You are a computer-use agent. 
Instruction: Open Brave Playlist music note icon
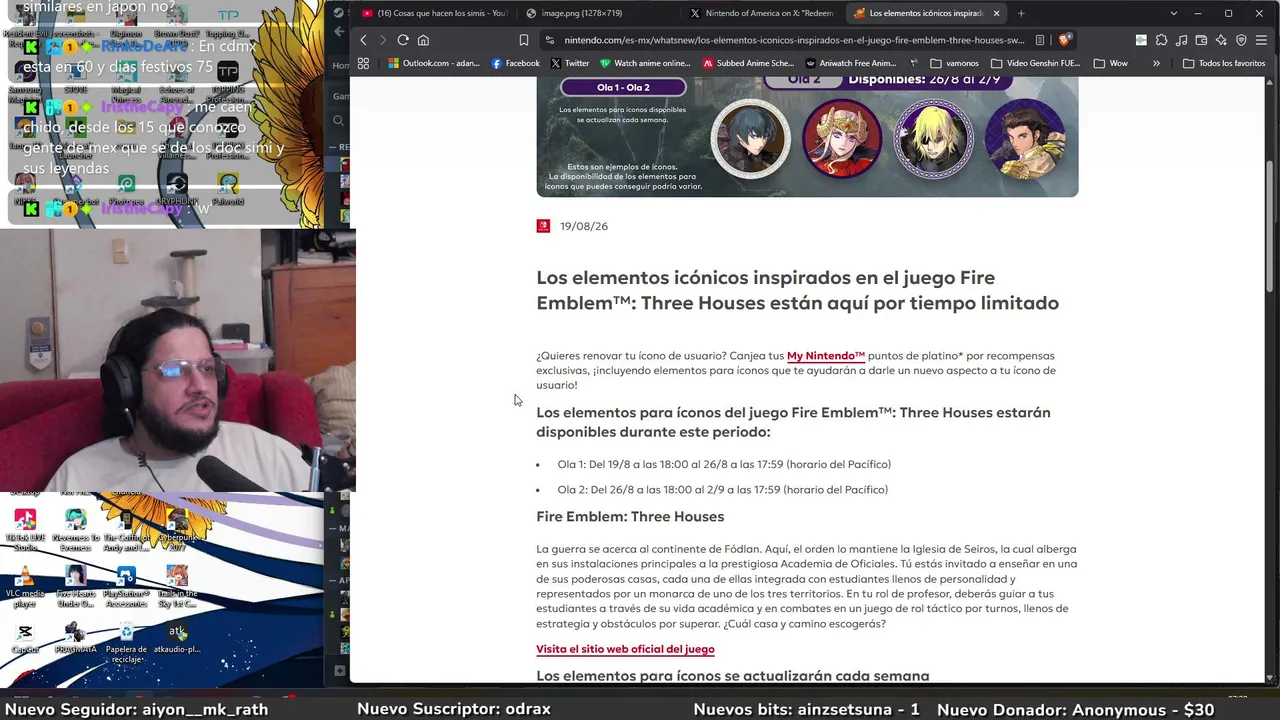[x=1181, y=40]
